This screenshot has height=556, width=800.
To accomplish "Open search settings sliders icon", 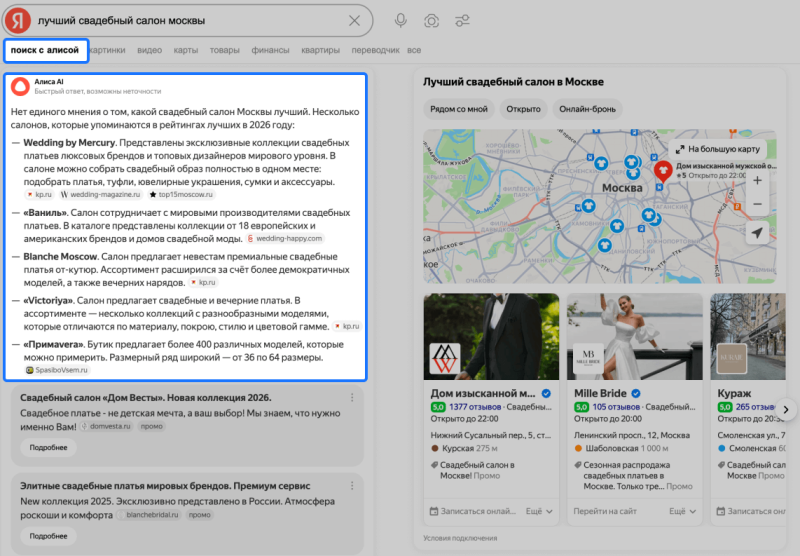I will click(462, 20).
